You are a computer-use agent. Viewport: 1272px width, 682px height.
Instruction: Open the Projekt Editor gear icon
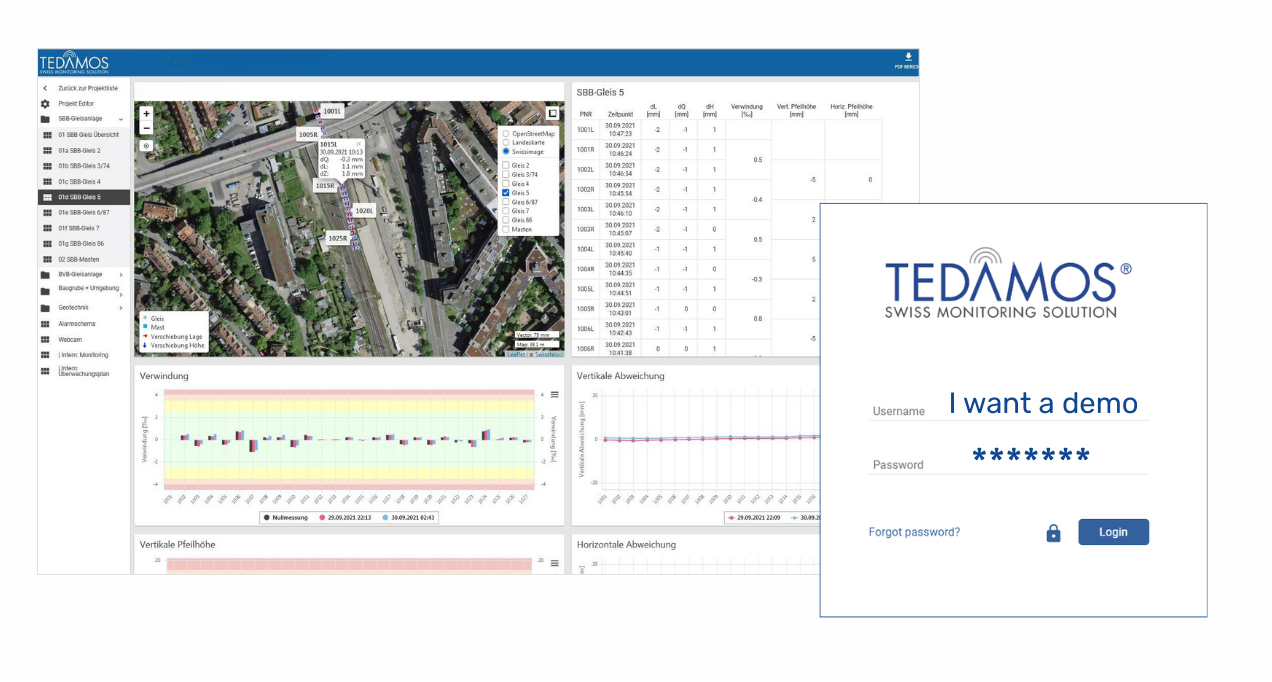(45, 104)
